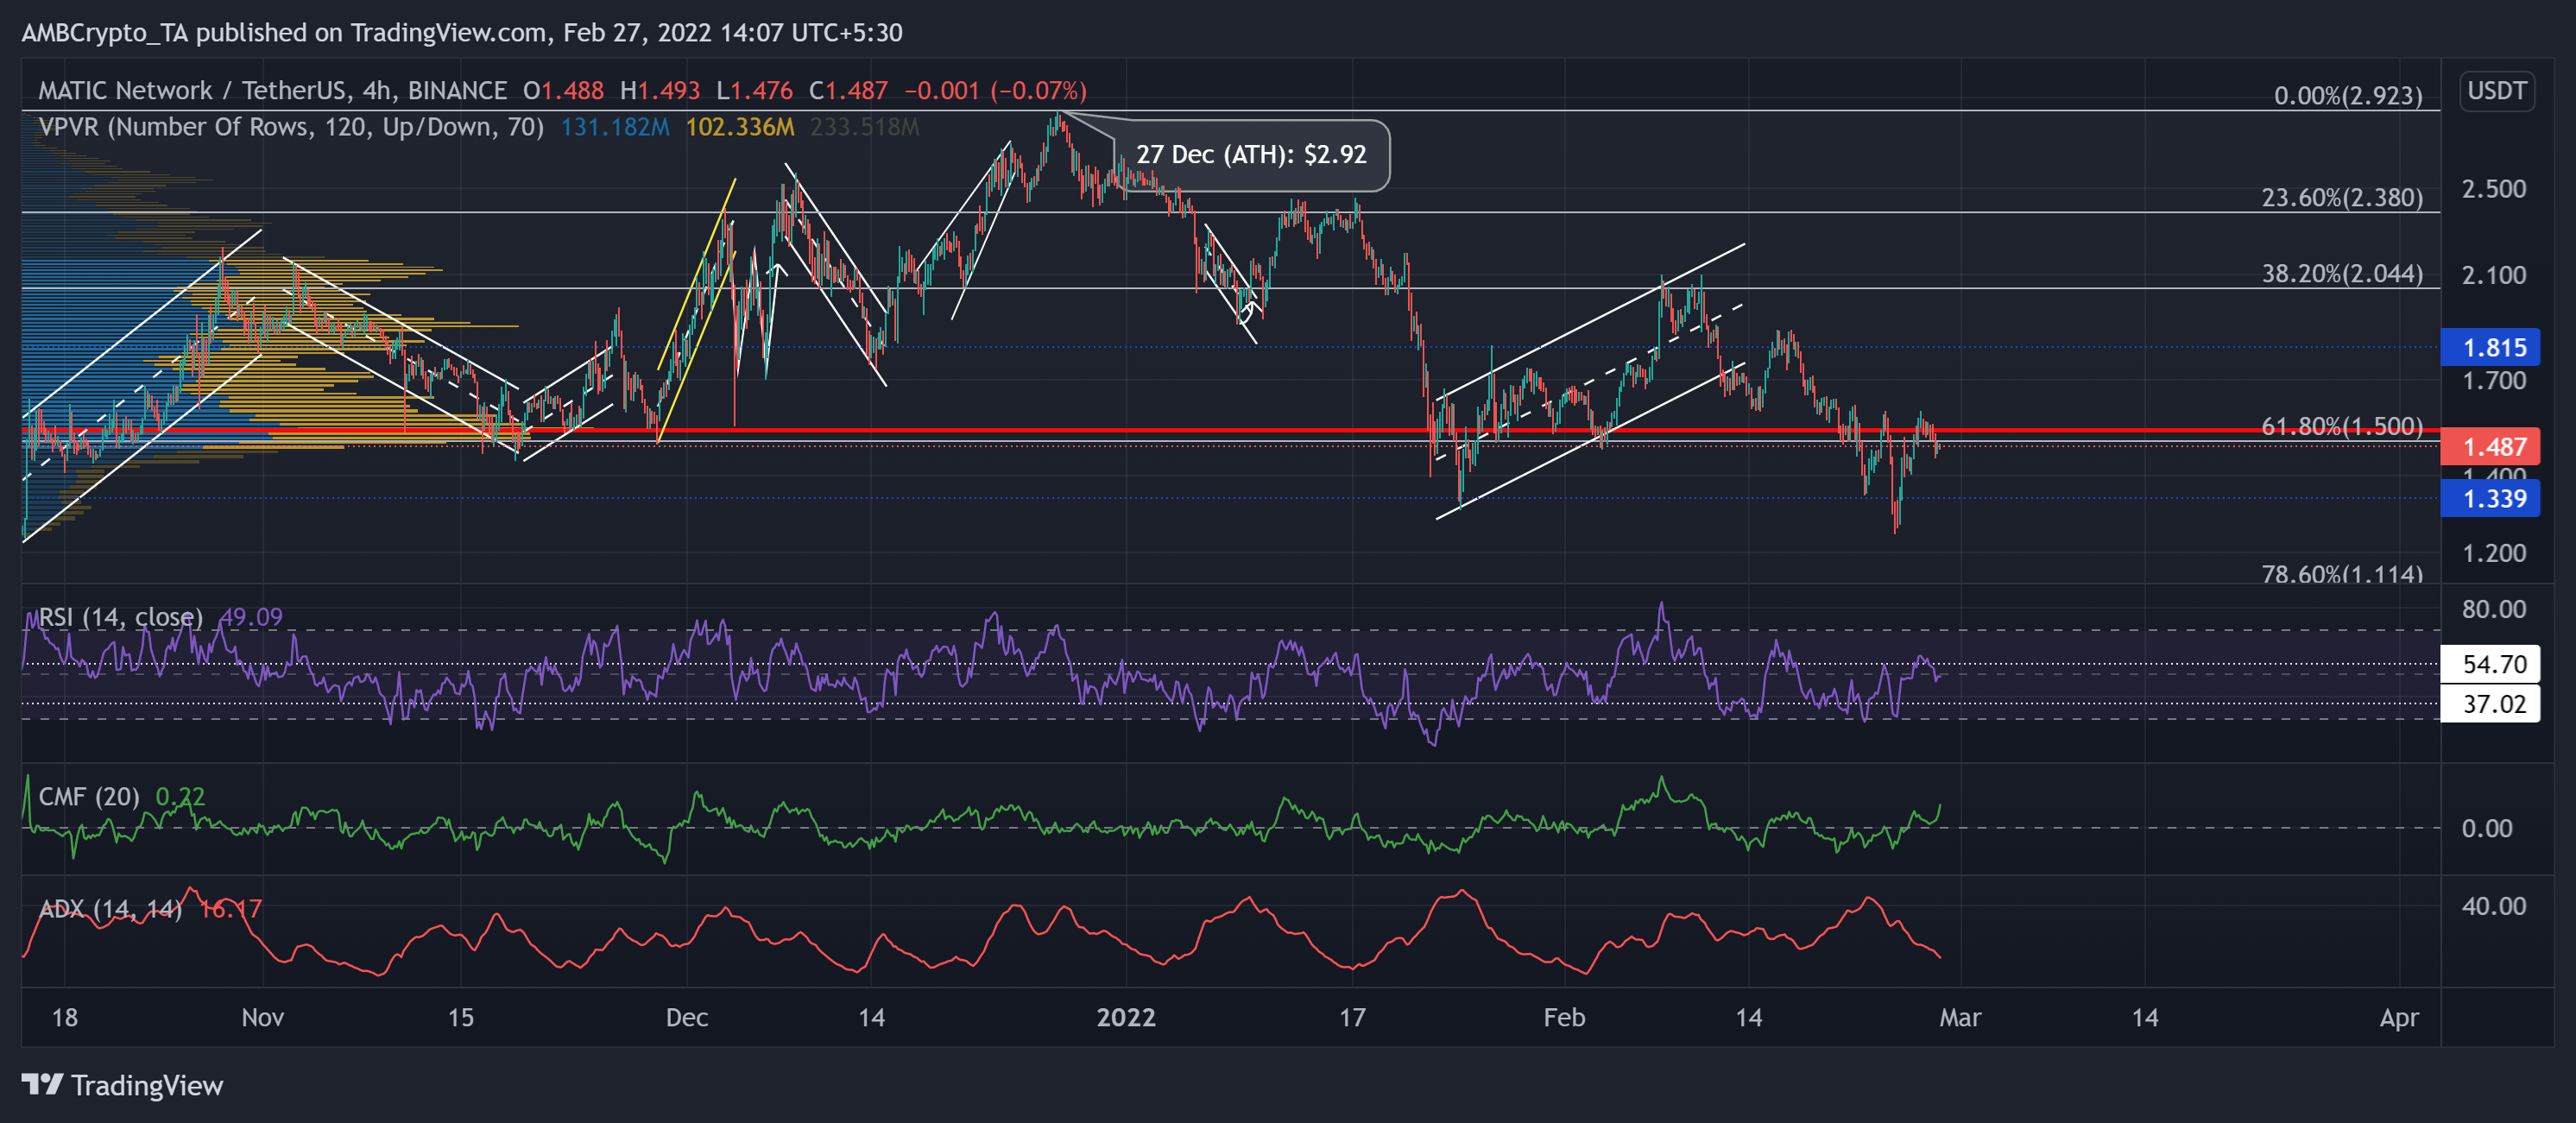Click the red 1.487 current price label
The height and width of the screenshot is (1123, 2576).
2489,447
